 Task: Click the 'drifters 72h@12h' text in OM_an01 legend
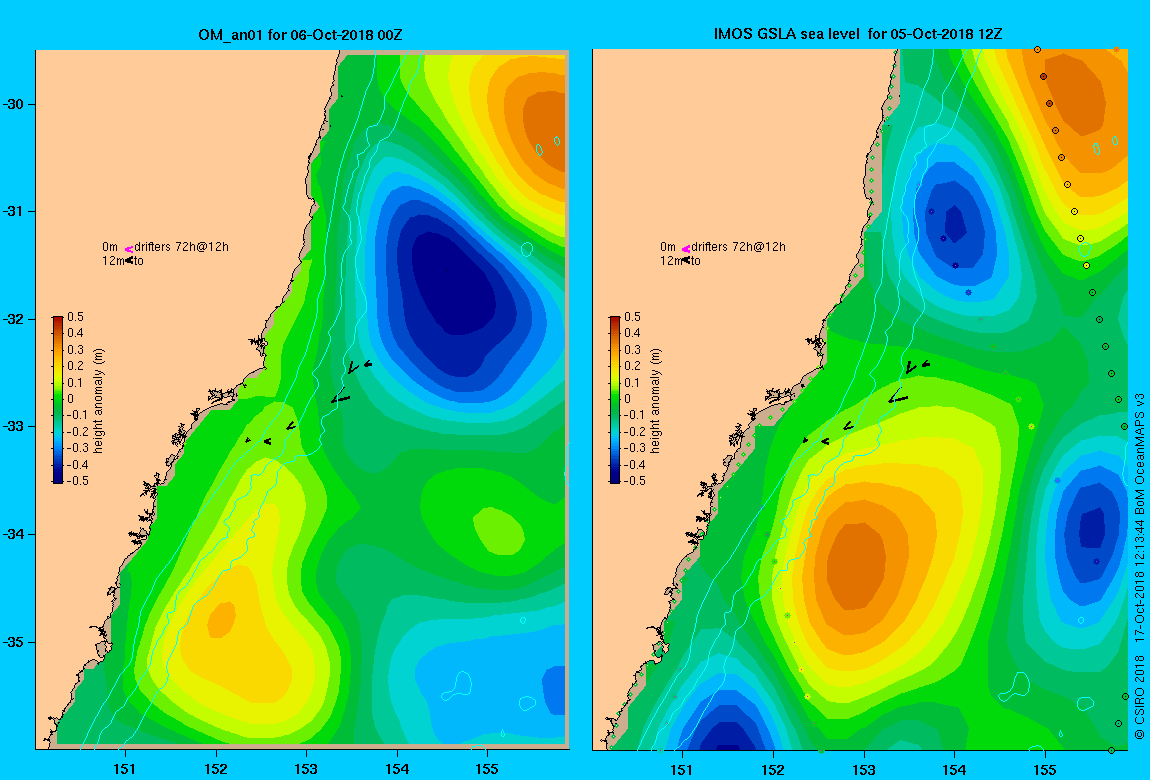pyautogui.click(x=181, y=247)
